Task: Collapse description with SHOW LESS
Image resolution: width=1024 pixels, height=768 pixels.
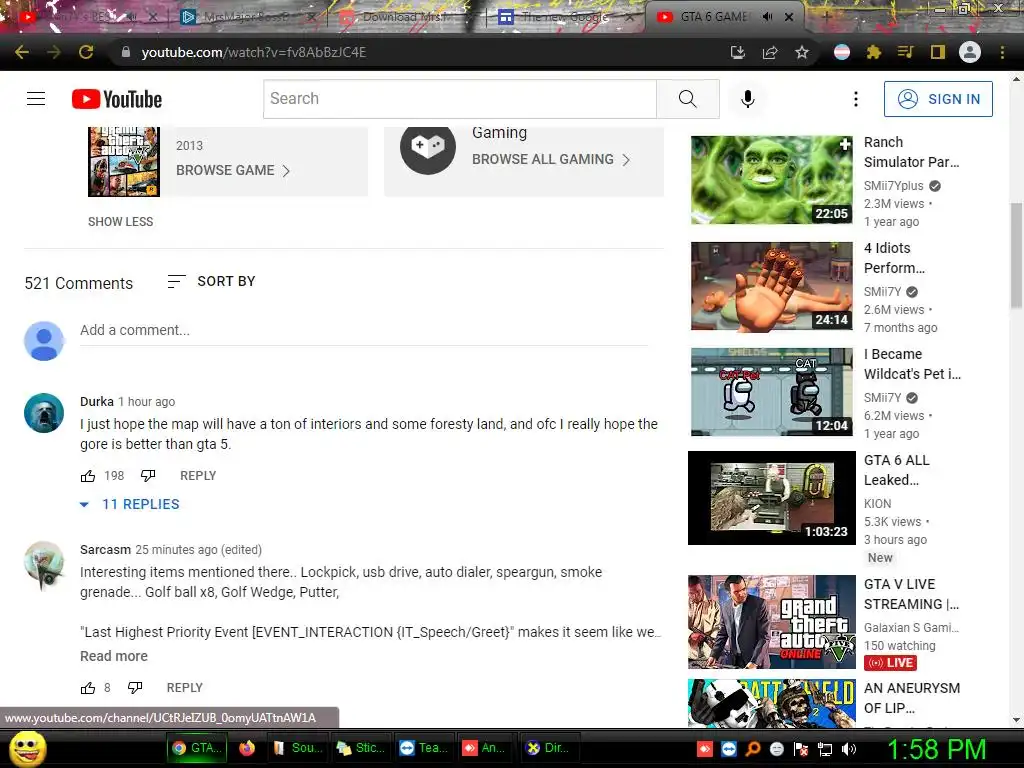Action: coord(121,221)
